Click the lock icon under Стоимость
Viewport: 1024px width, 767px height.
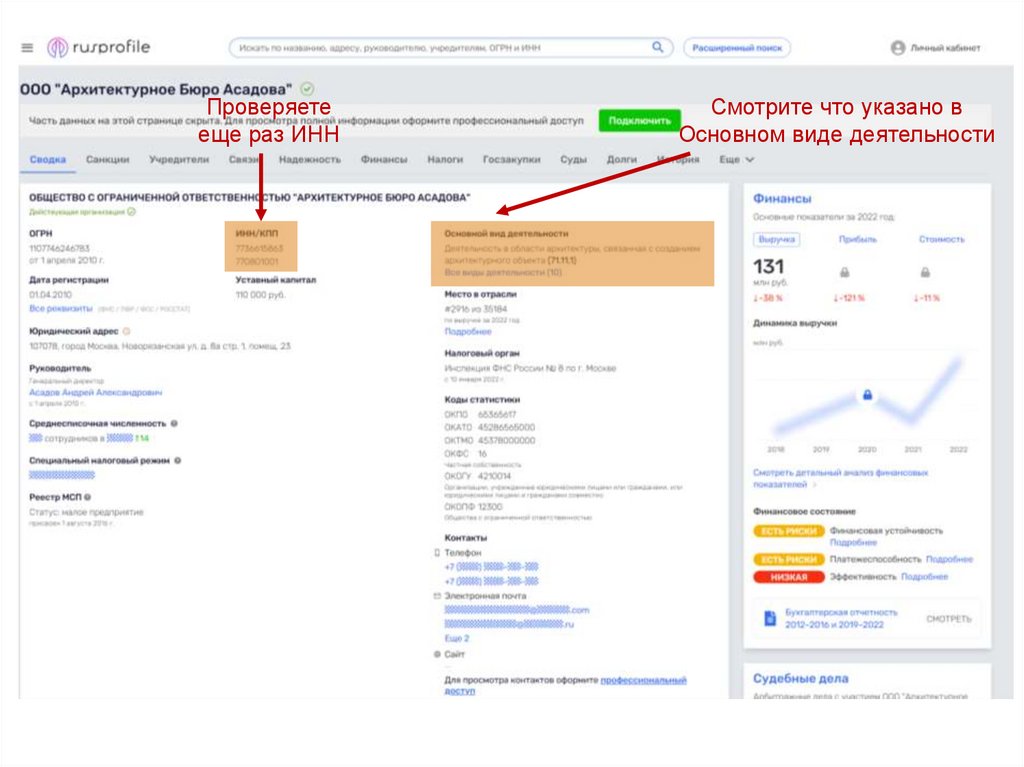[925, 272]
